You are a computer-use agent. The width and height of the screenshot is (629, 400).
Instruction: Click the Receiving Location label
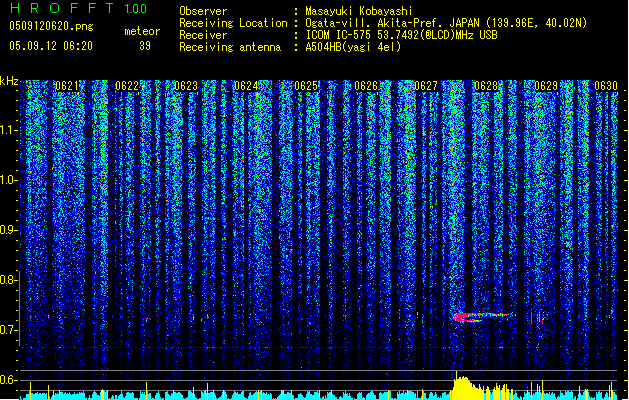(x=233, y=23)
